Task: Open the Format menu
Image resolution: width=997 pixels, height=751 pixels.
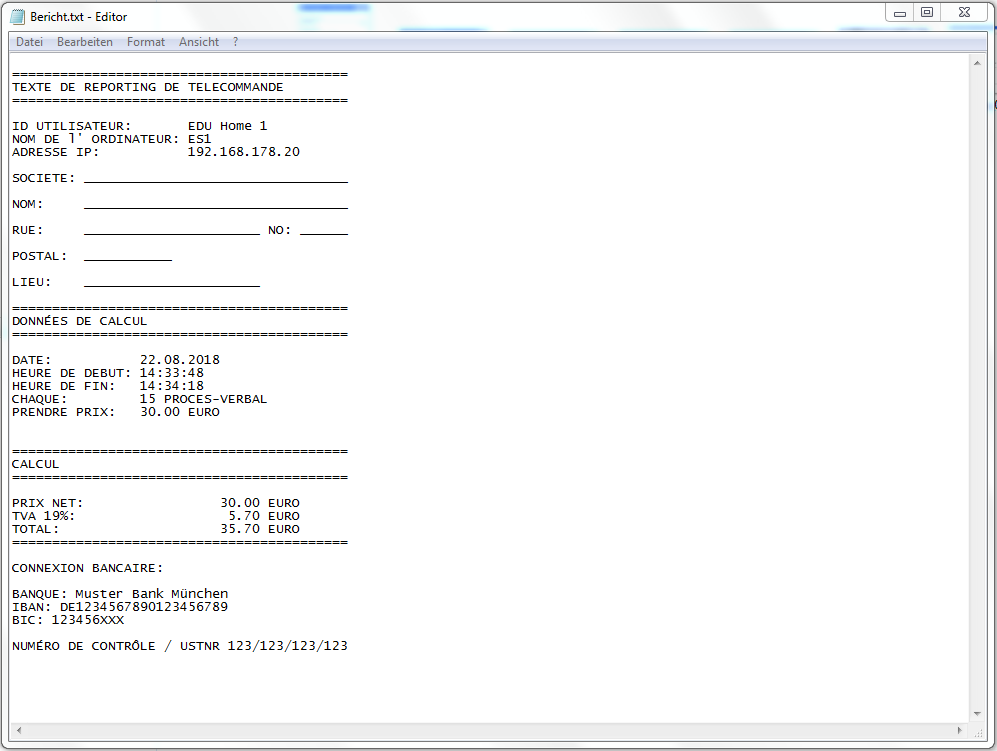Action: click(x=145, y=41)
